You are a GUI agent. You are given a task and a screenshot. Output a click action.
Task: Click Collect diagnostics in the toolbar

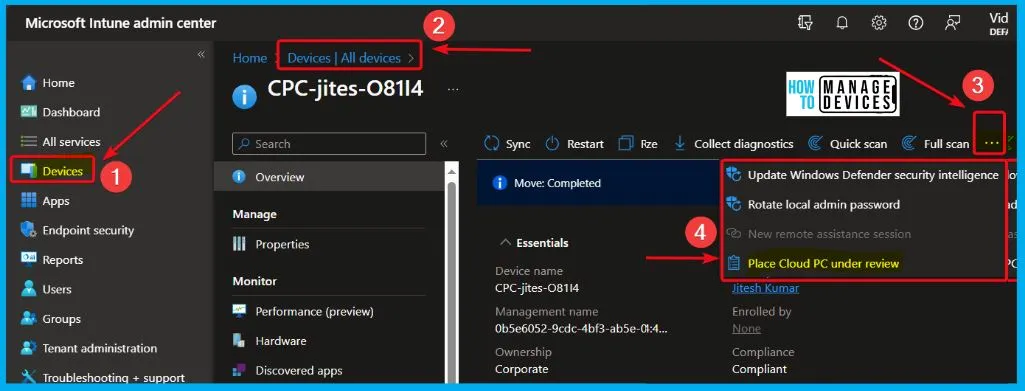coord(733,144)
